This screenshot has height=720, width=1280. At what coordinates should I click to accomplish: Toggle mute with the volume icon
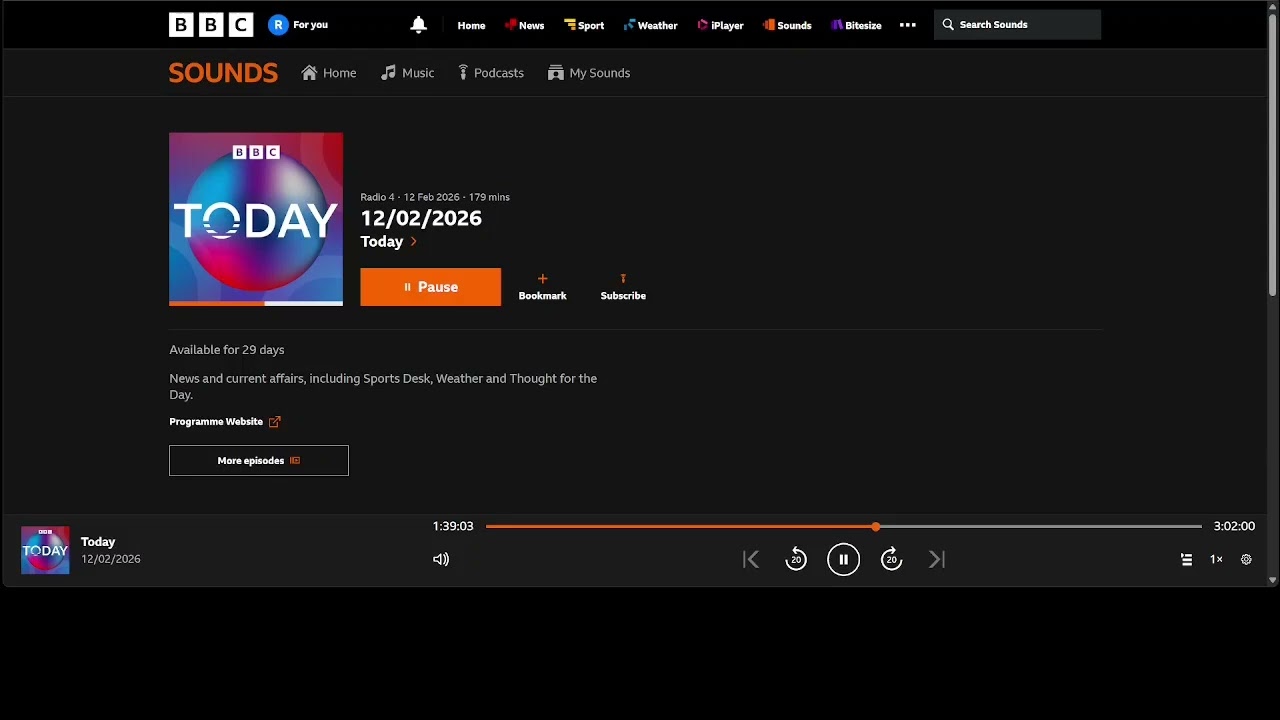click(441, 560)
